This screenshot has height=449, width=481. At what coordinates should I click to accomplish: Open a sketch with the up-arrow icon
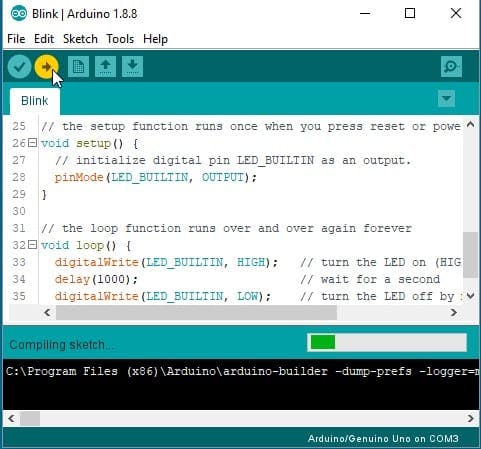tap(105, 67)
